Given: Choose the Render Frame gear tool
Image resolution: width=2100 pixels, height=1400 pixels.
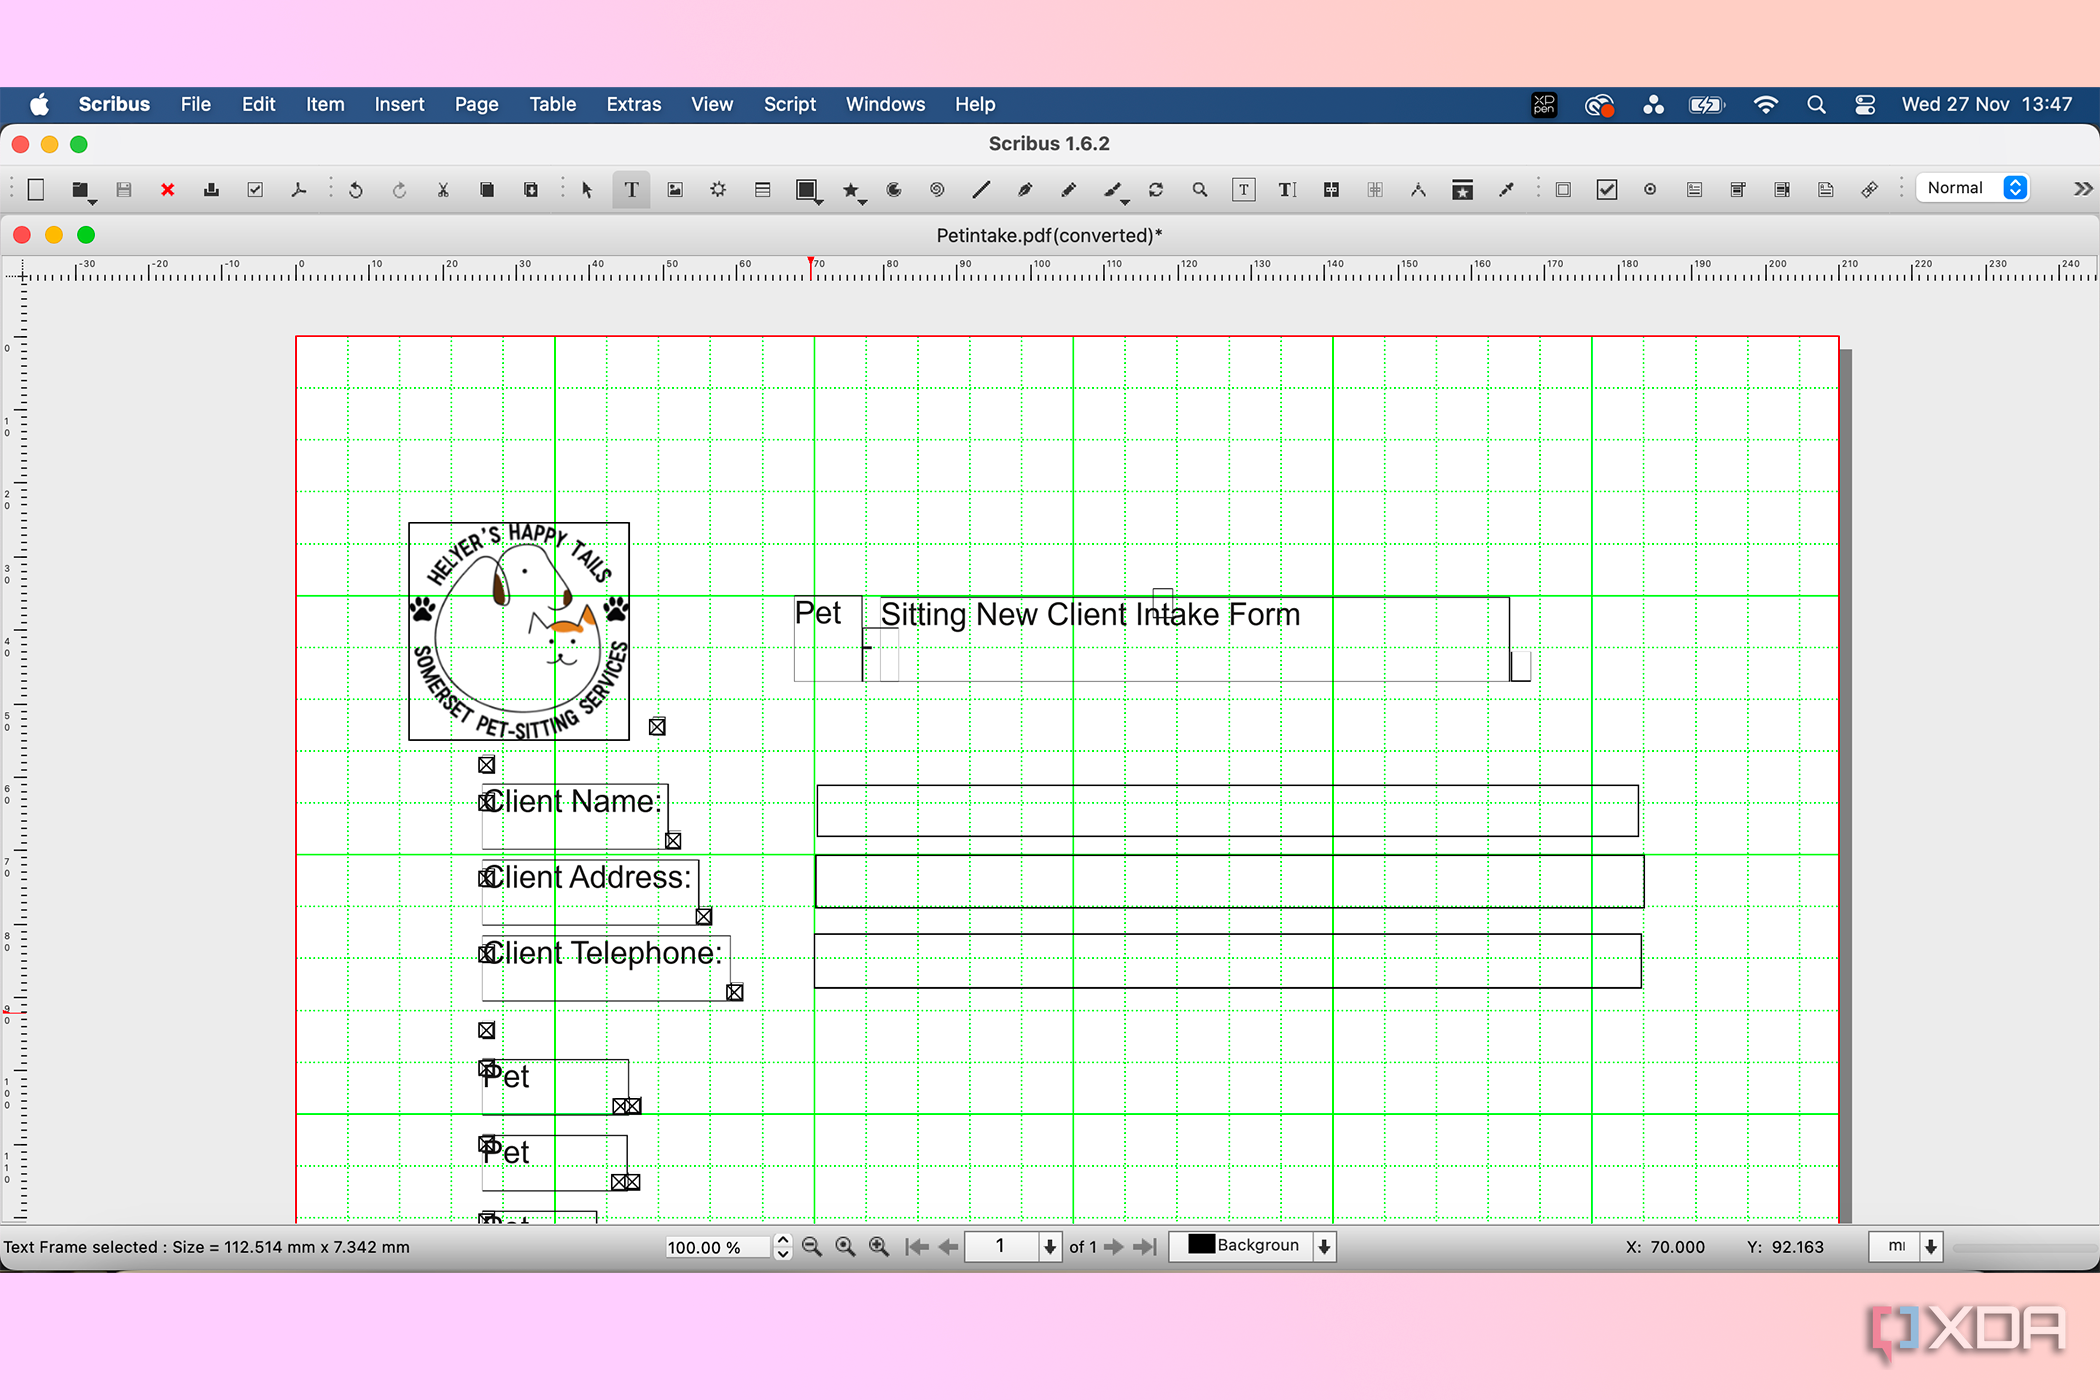Looking at the screenshot, I should click(718, 190).
